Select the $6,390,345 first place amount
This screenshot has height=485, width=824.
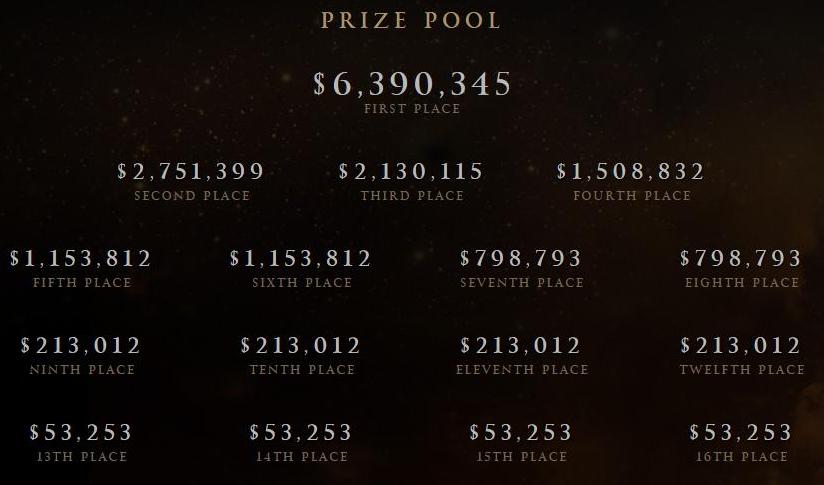pos(412,84)
